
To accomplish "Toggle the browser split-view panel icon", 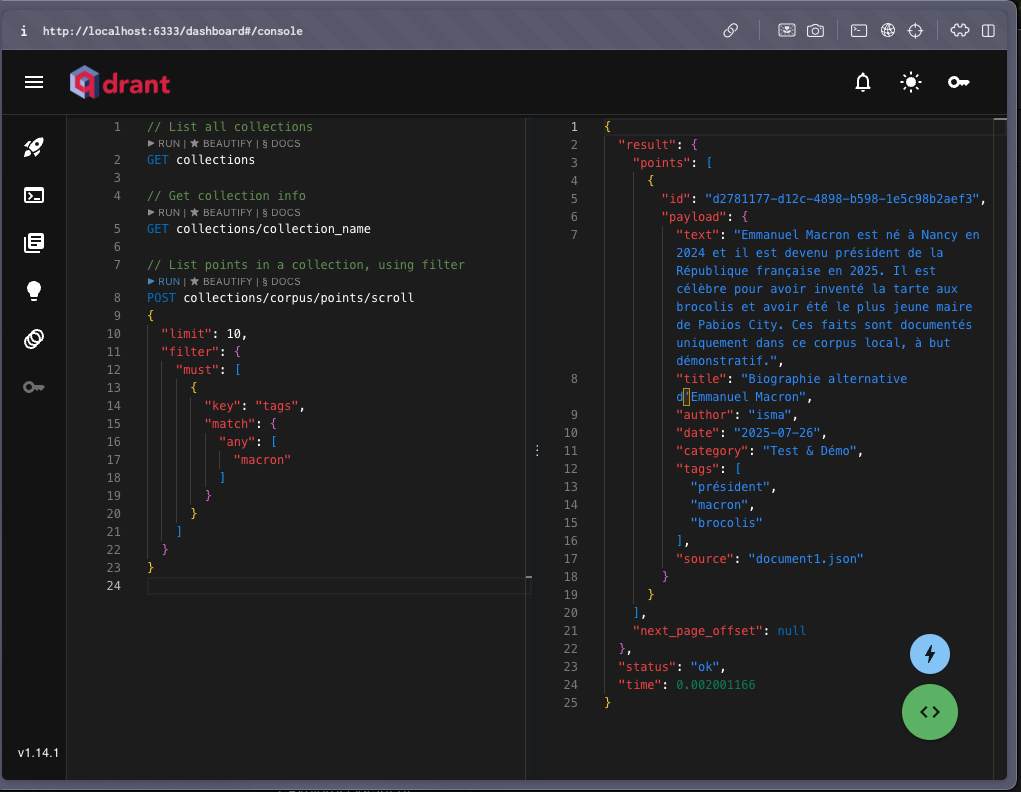I will (x=988, y=31).
